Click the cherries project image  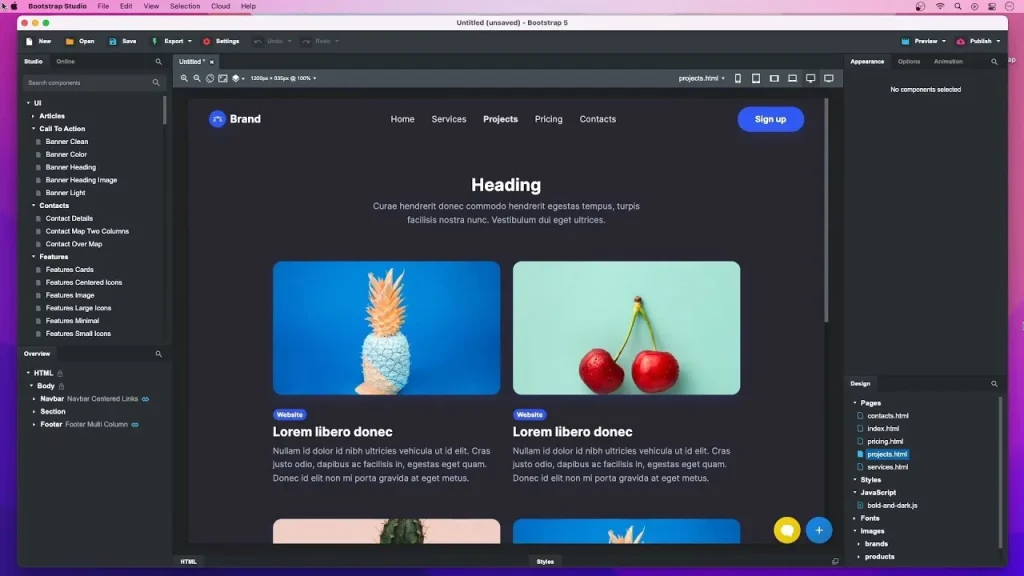click(626, 328)
